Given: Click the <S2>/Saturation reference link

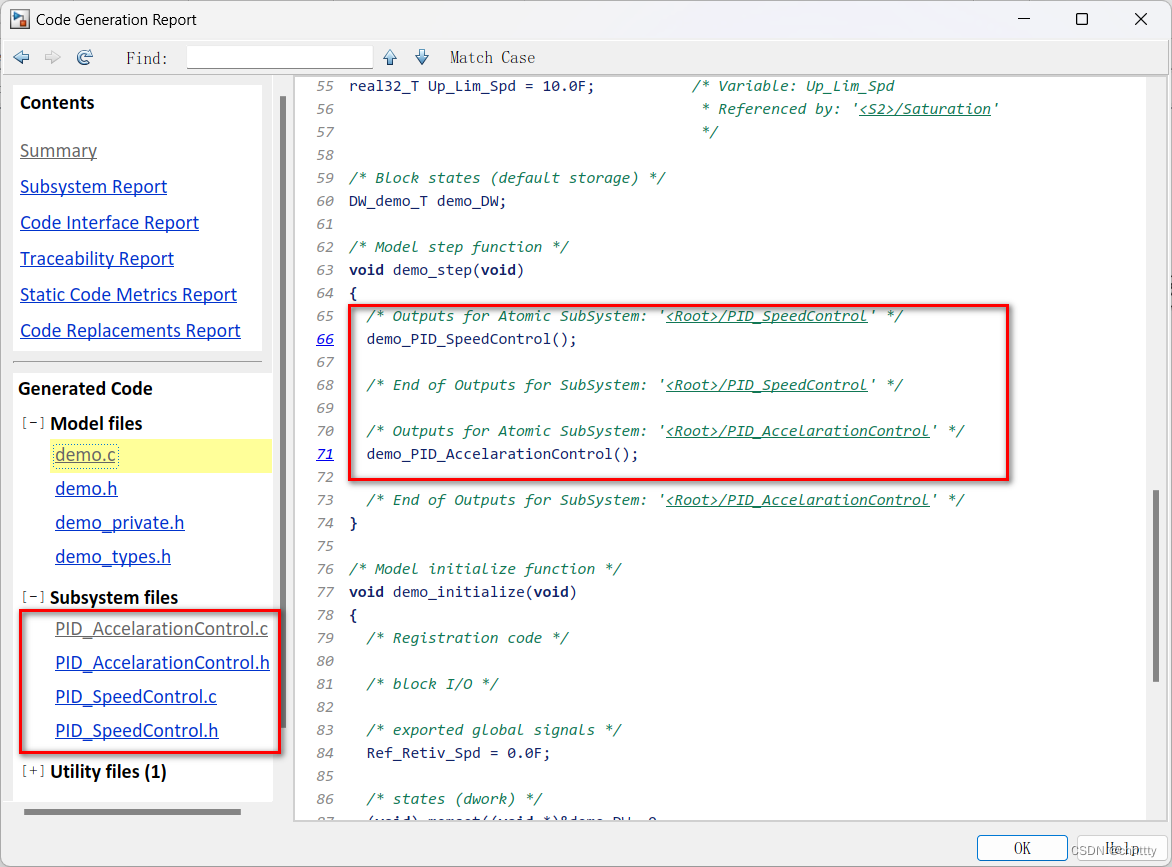Looking at the screenshot, I should click(x=925, y=109).
